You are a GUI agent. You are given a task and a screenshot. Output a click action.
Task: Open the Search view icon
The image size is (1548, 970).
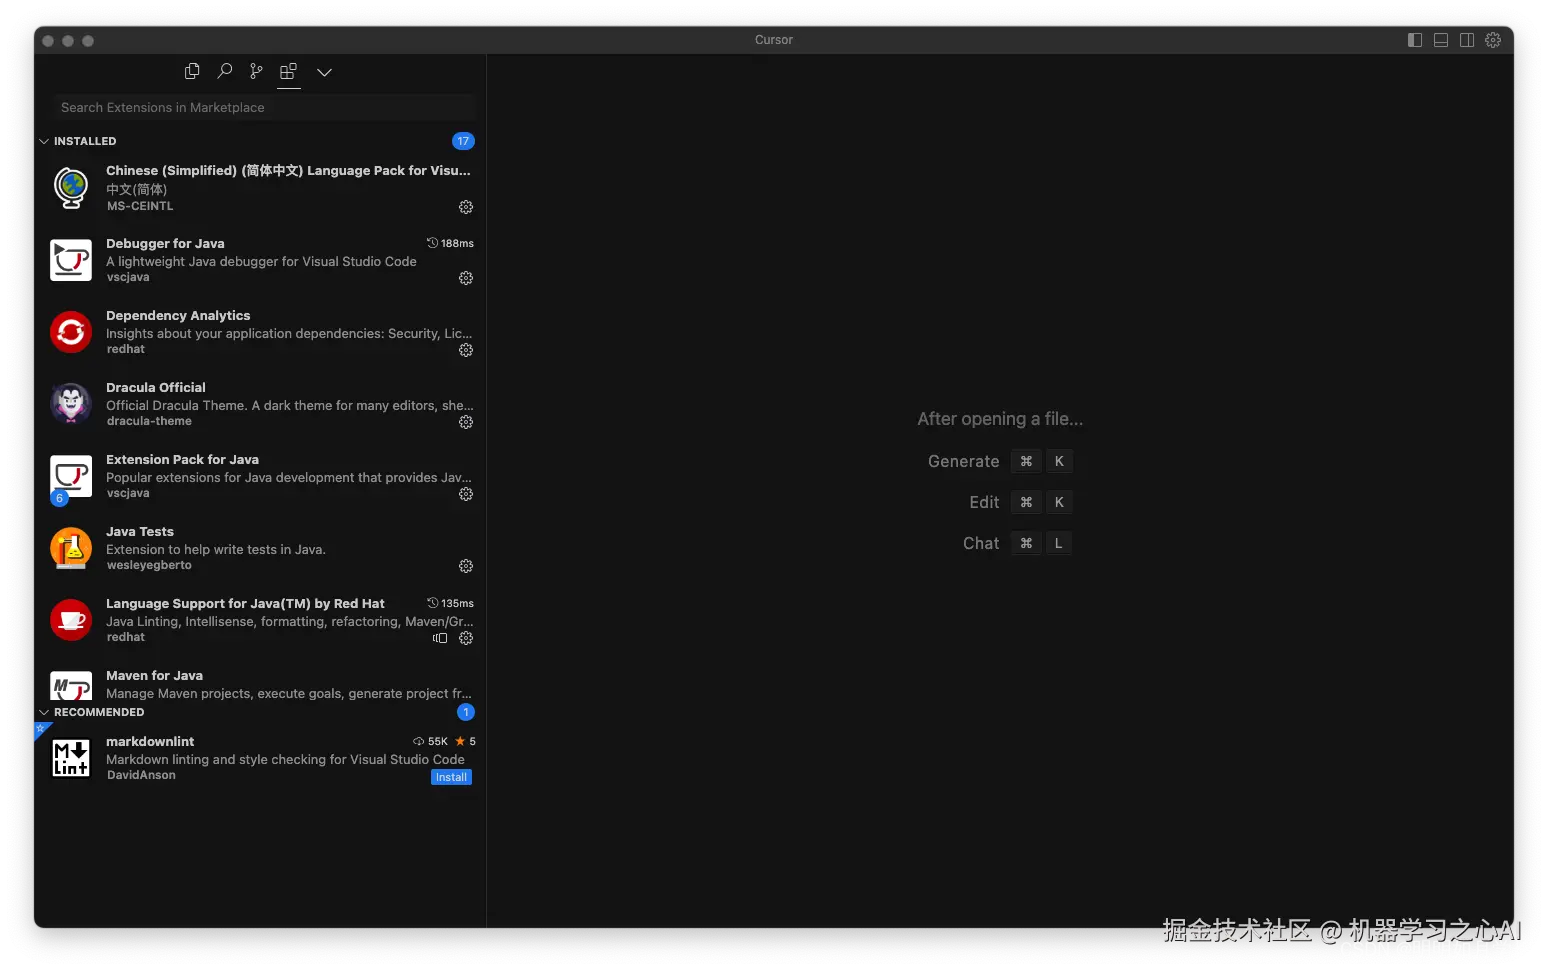[225, 71]
